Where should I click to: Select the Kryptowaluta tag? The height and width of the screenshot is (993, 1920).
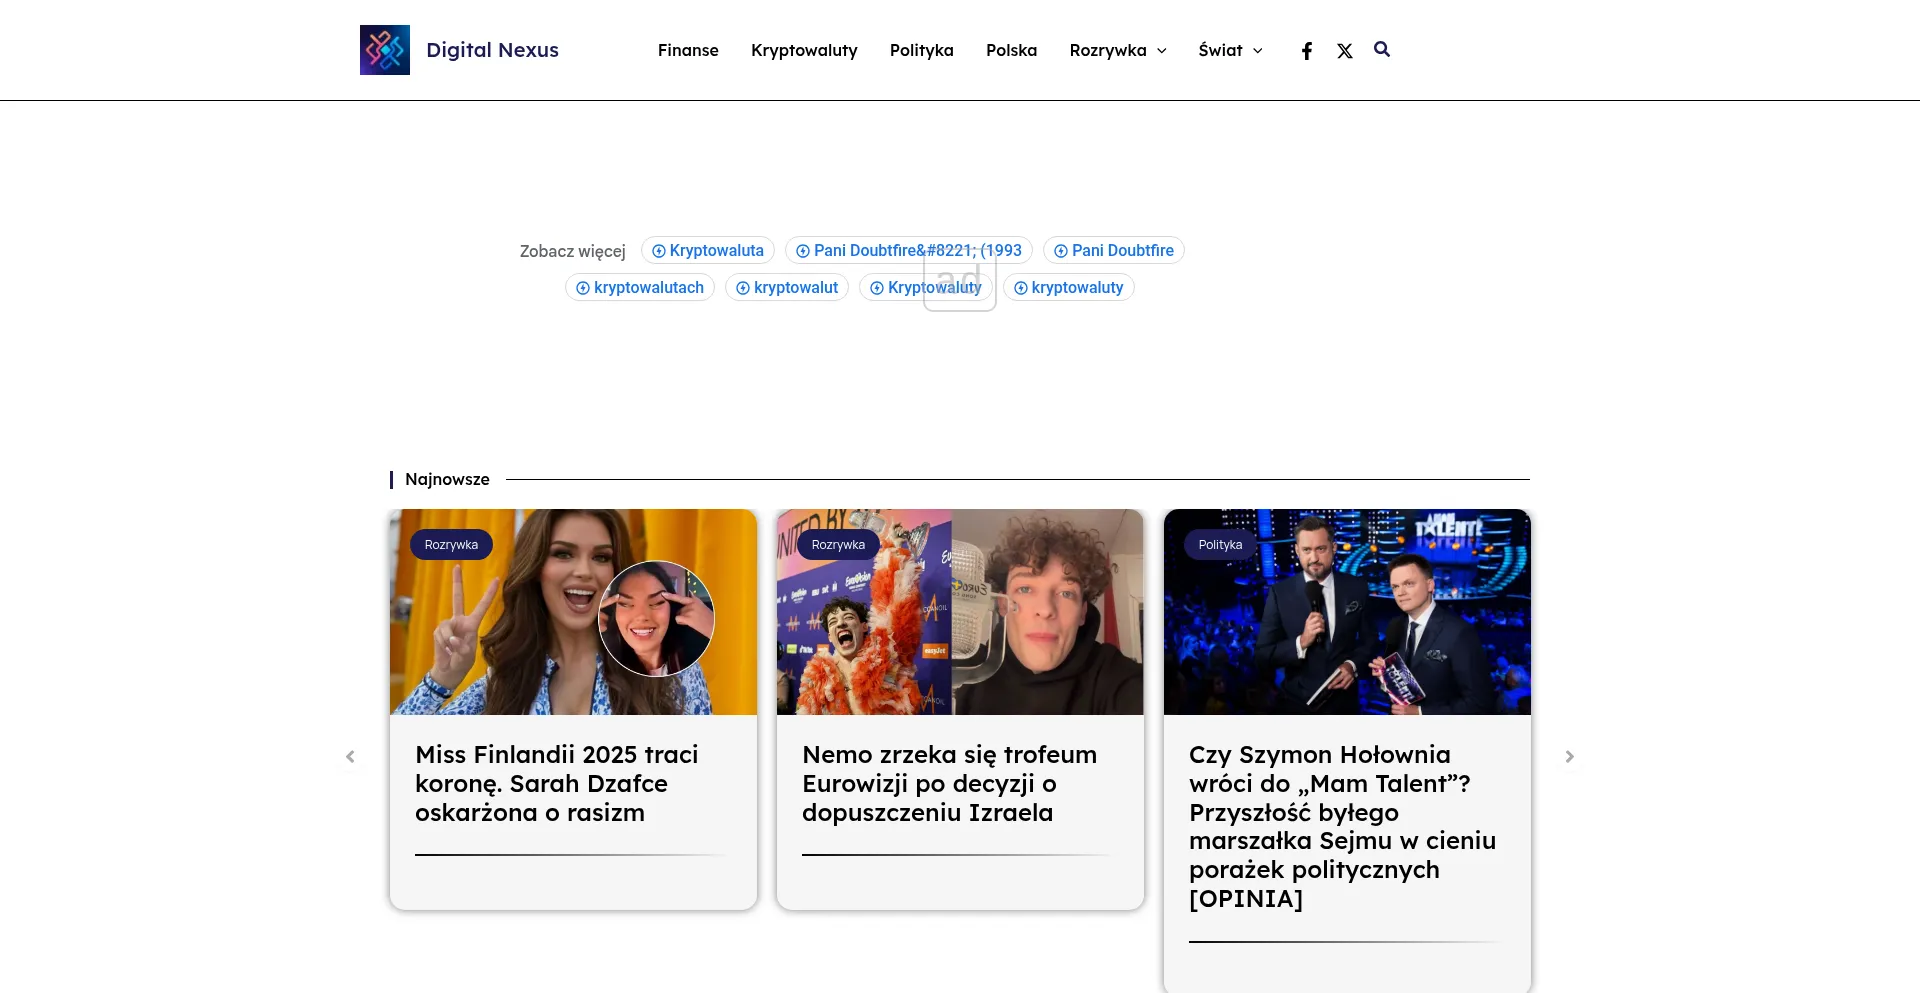pyautogui.click(x=708, y=250)
